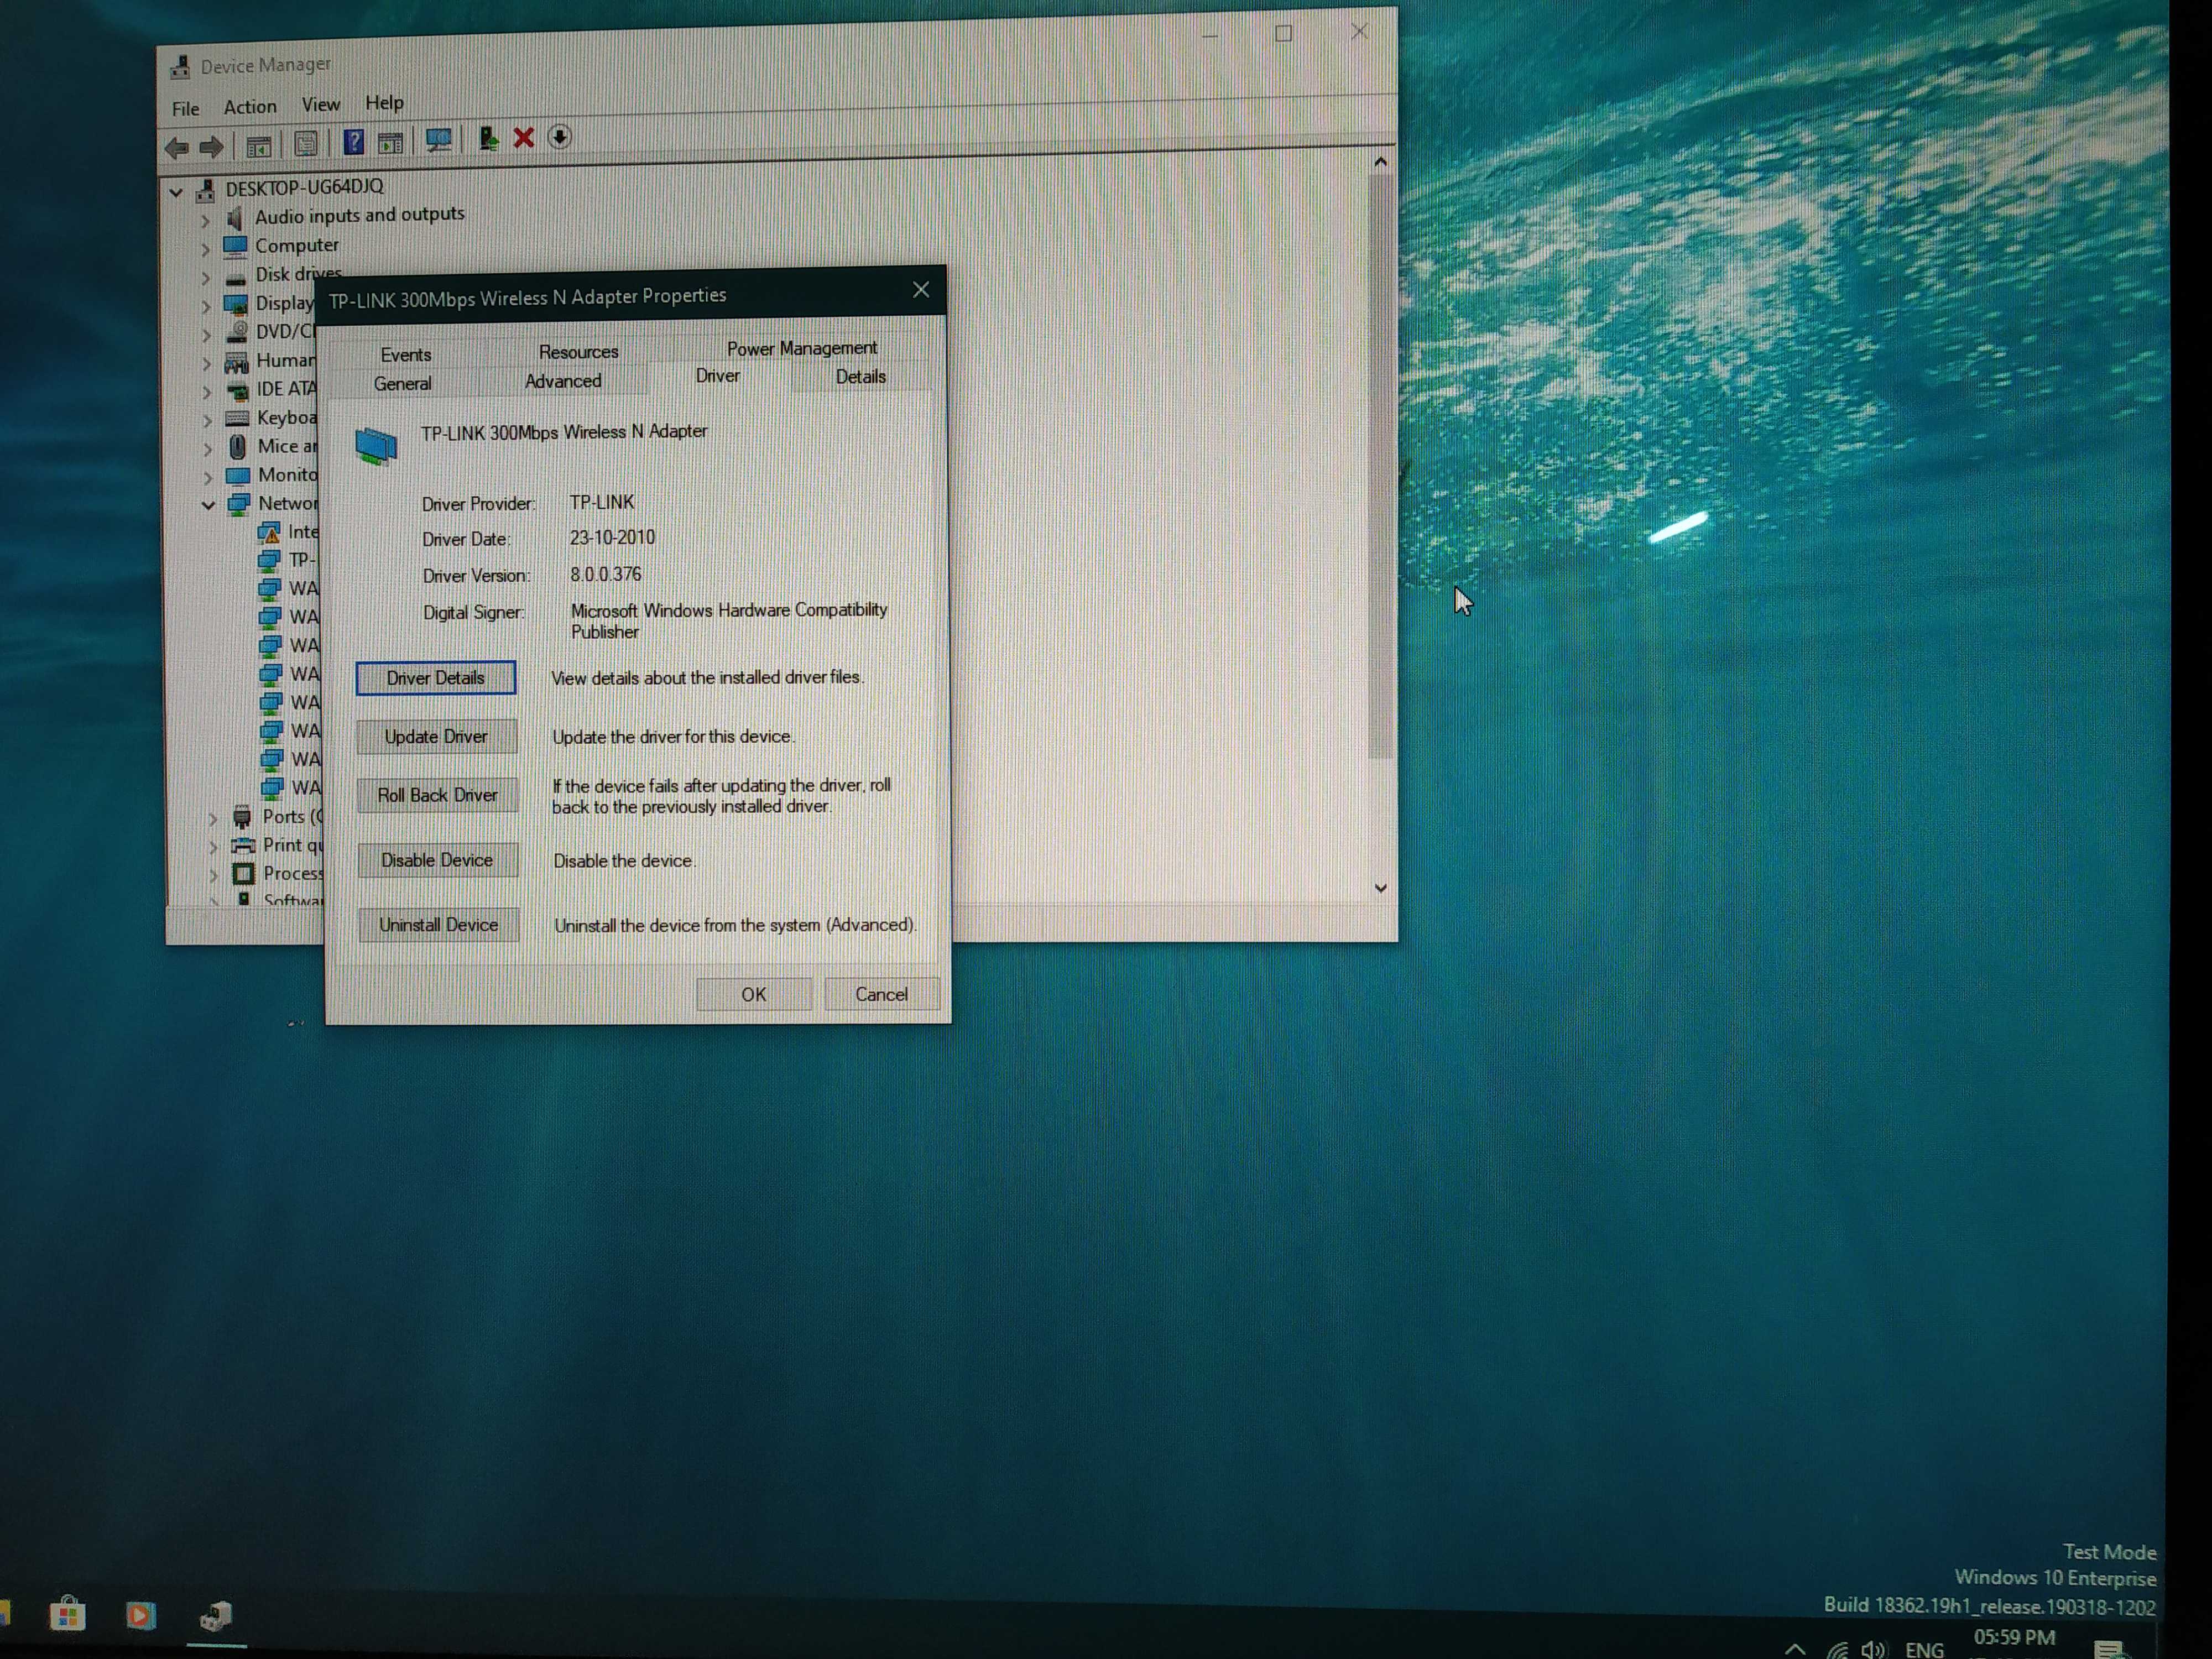Click the scrollbar down arrow in Device Manager
This screenshot has height=1659, width=2212.
[x=1381, y=888]
